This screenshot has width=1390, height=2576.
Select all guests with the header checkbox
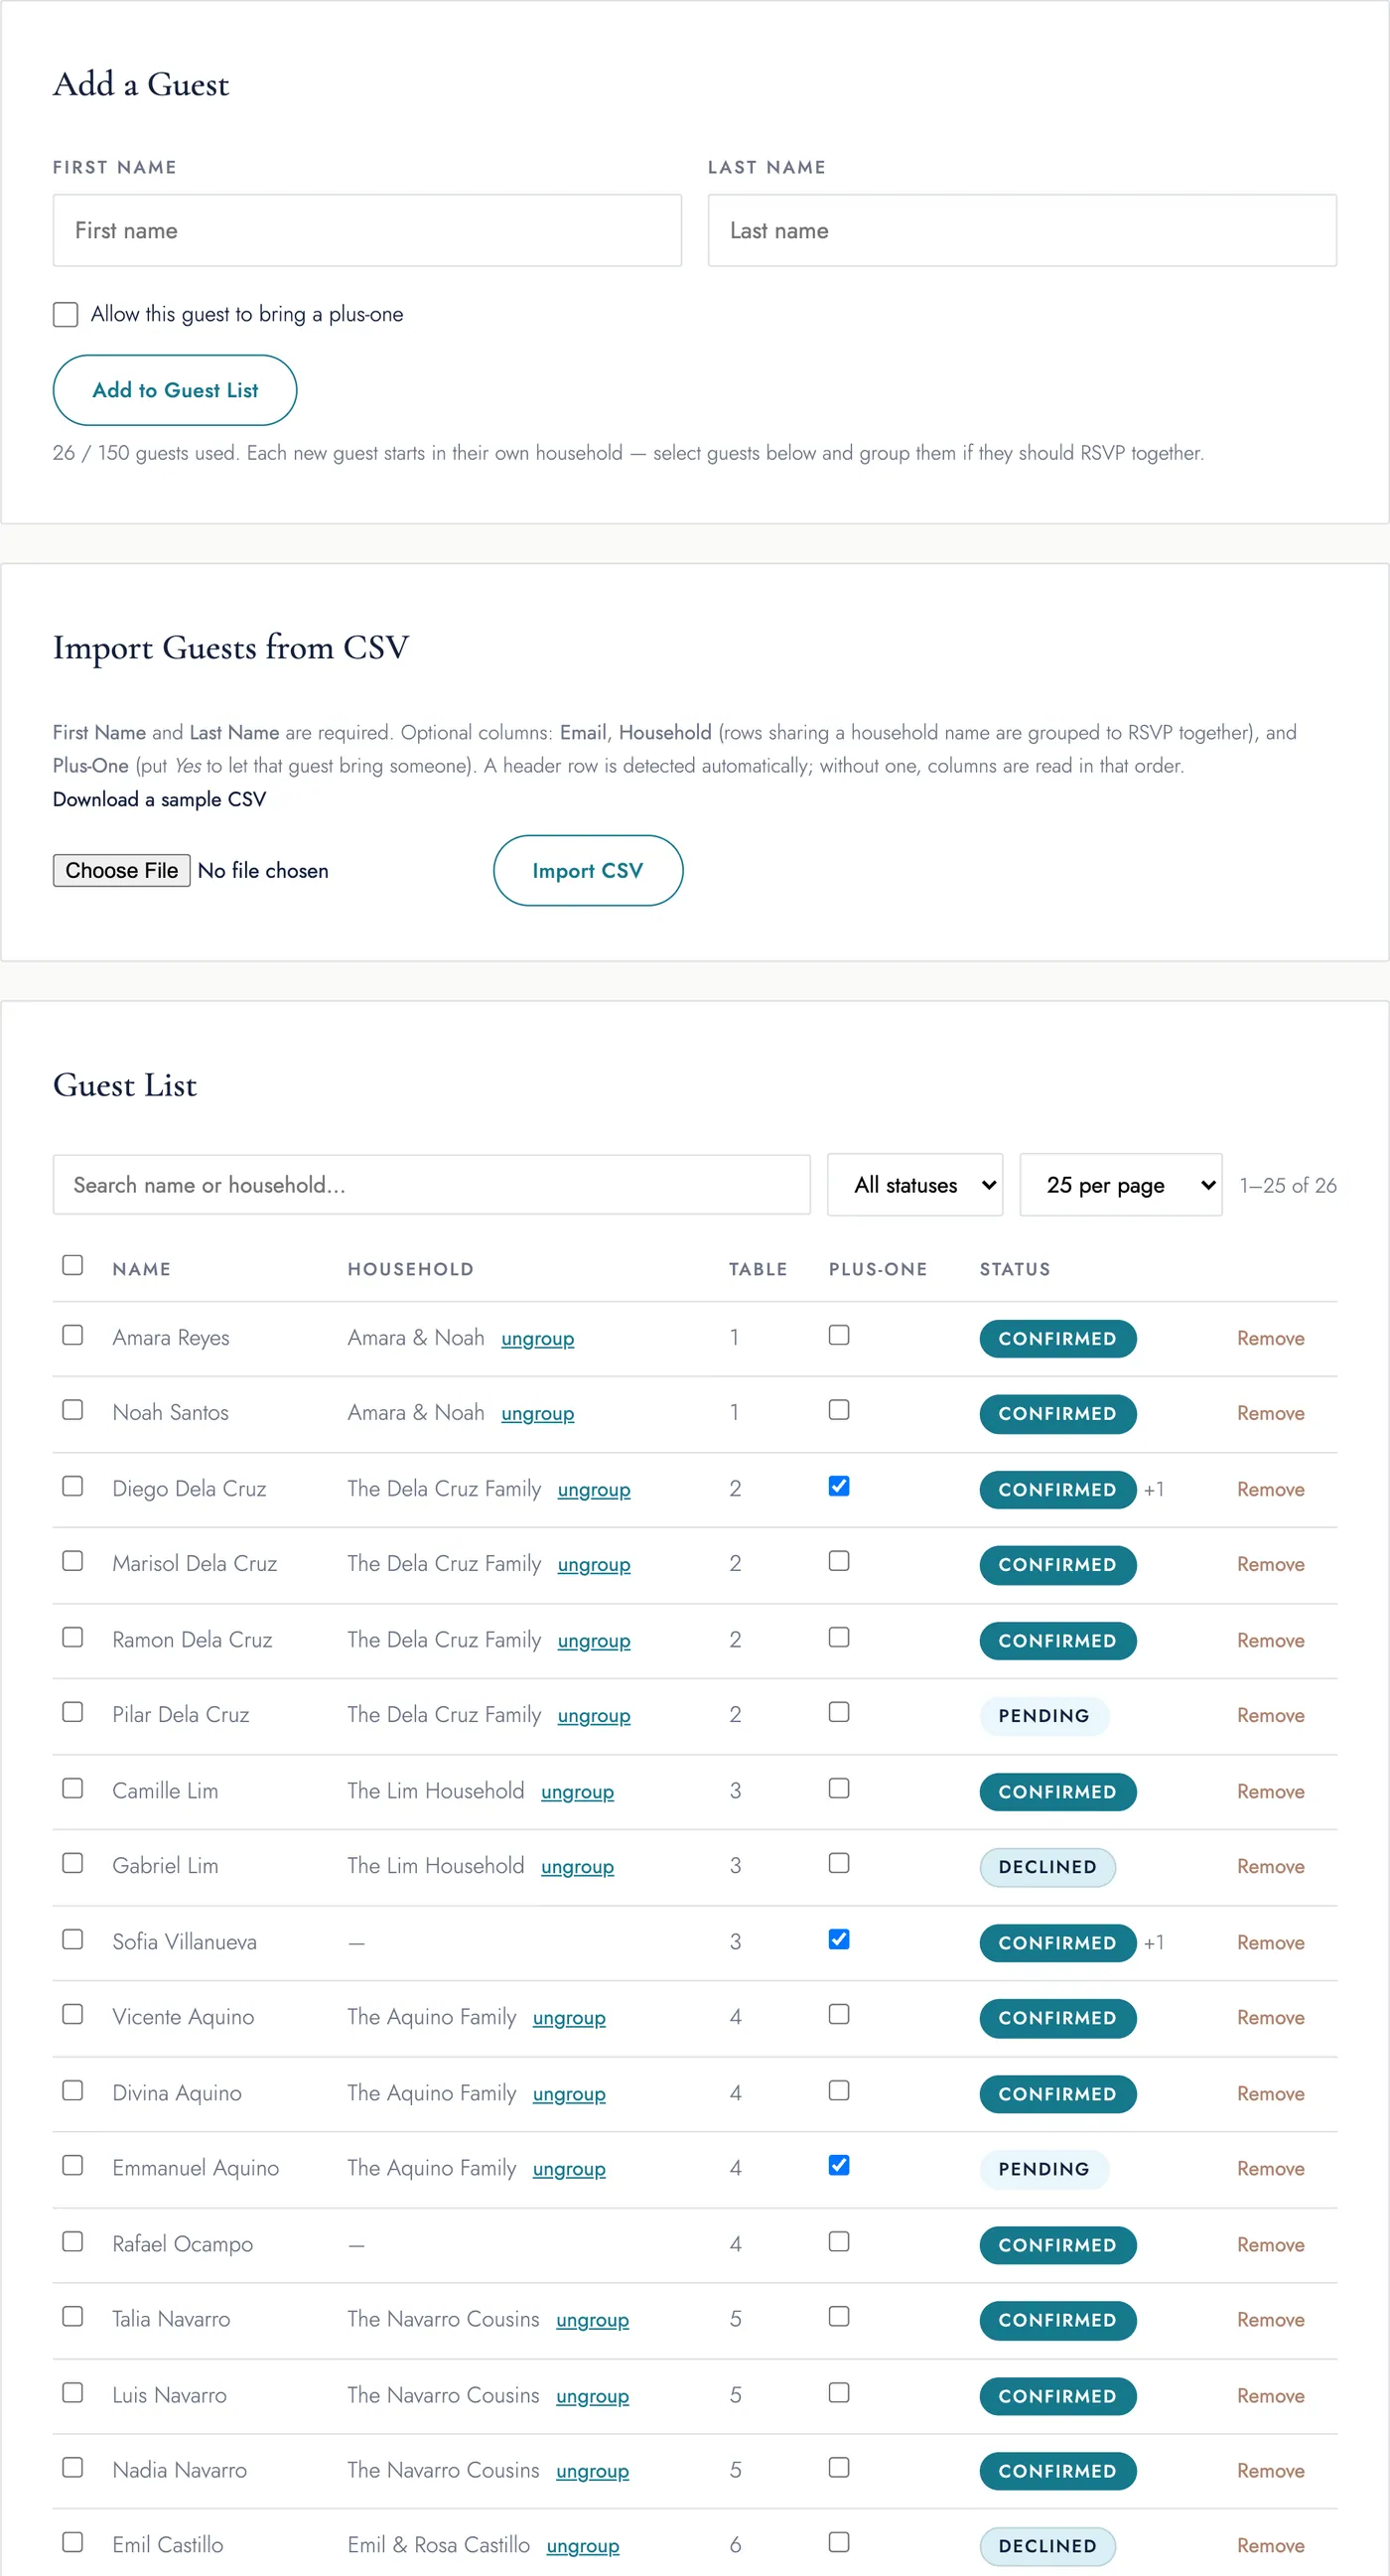coord(73,1265)
